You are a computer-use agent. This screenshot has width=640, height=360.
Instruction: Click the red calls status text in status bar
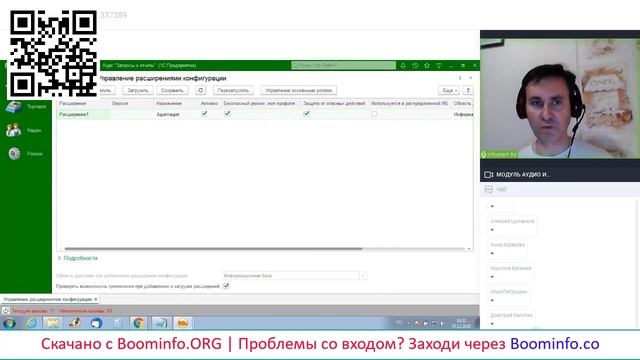pos(62,311)
